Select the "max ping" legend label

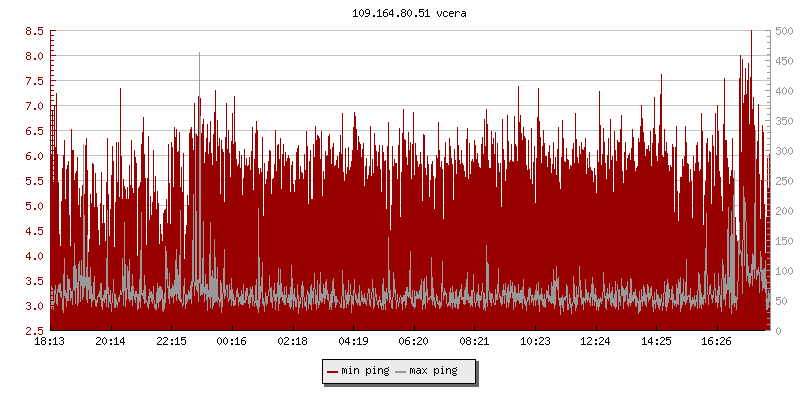[x=434, y=371]
